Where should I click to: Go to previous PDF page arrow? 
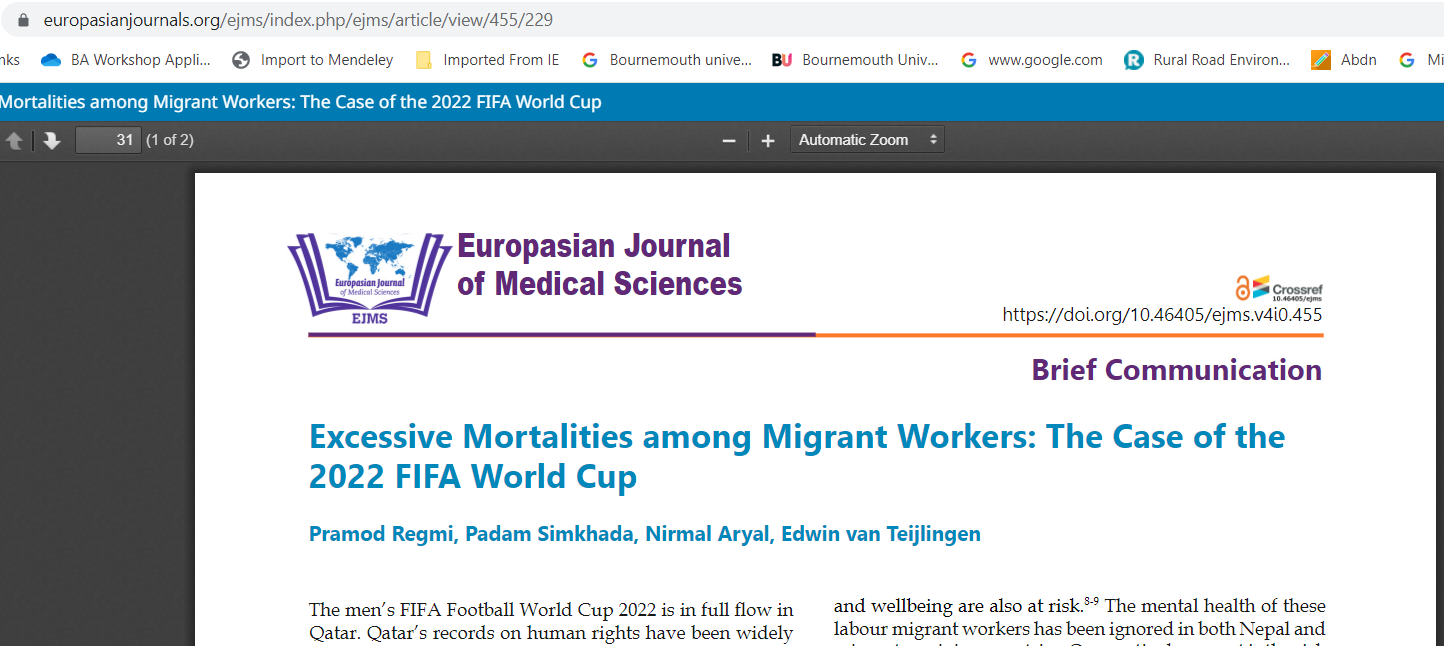pyautogui.click(x=15, y=141)
